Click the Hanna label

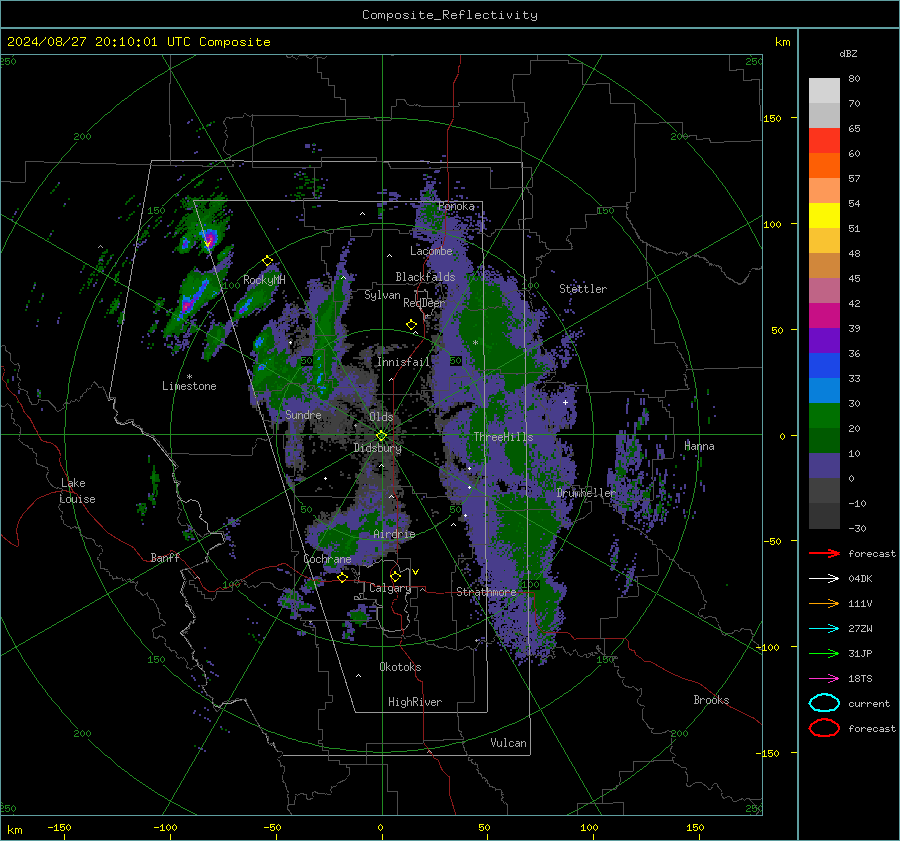[x=699, y=447]
